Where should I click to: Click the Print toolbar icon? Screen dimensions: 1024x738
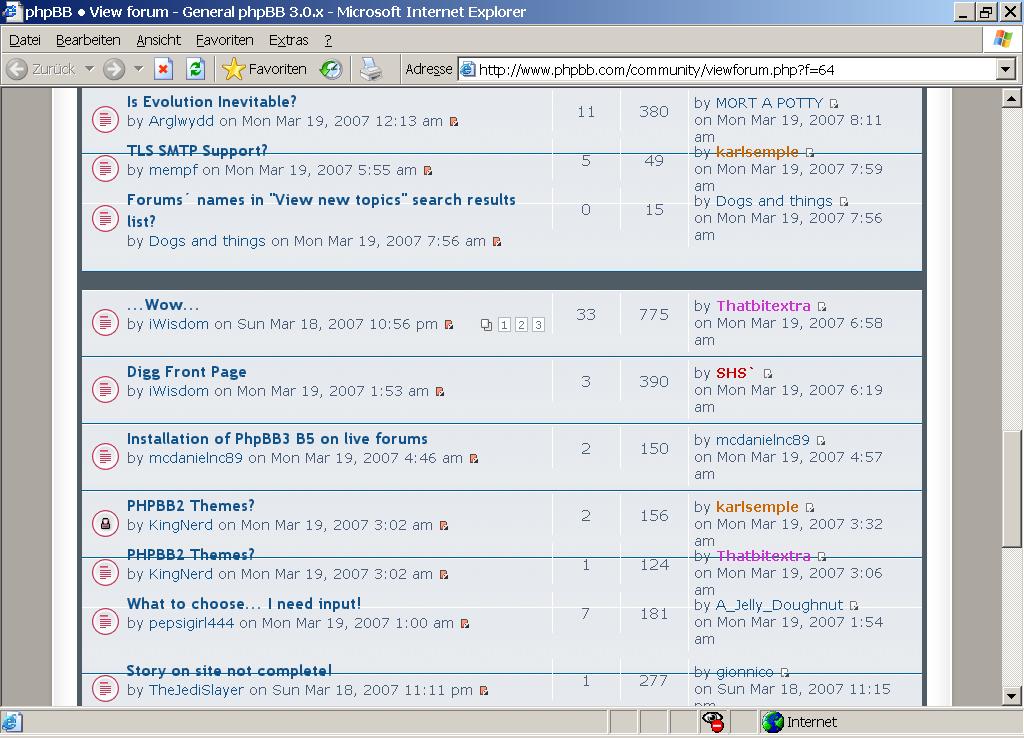tap(371, 69)
